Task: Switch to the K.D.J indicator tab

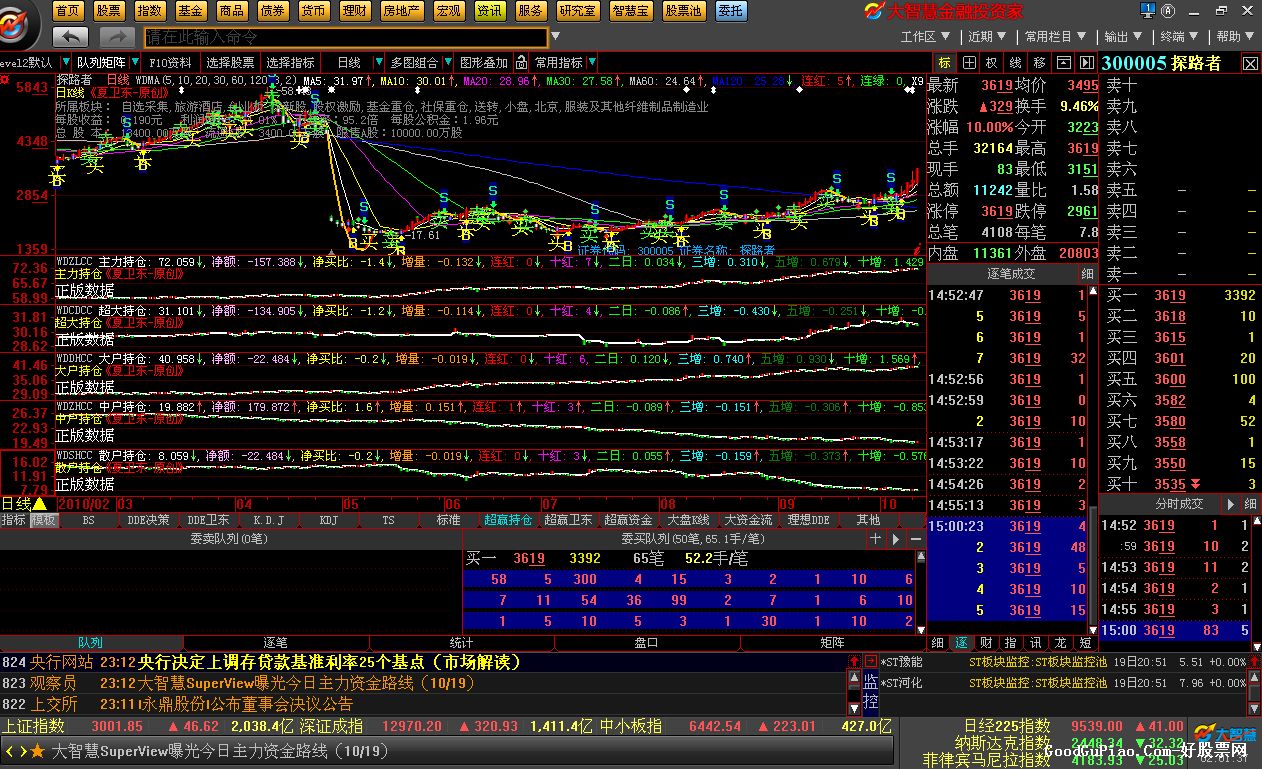Action: tap(268, 520)
